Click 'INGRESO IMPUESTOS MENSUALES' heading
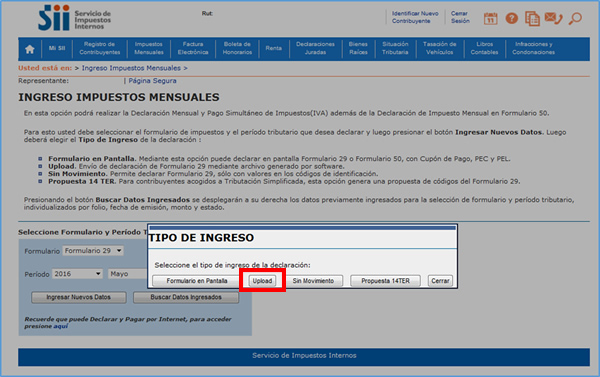 point(119,97)
